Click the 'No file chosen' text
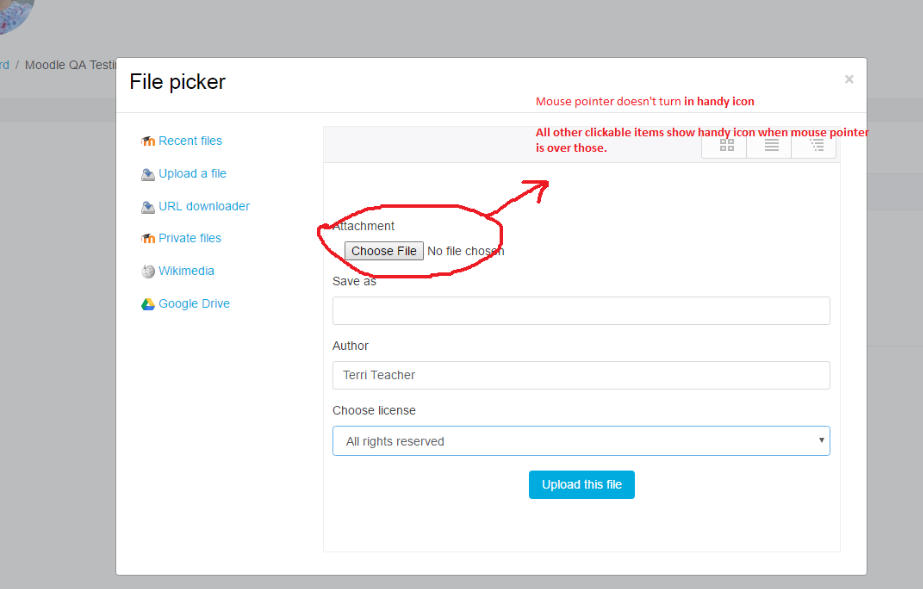Screen dimensions: 923x589 466,251
